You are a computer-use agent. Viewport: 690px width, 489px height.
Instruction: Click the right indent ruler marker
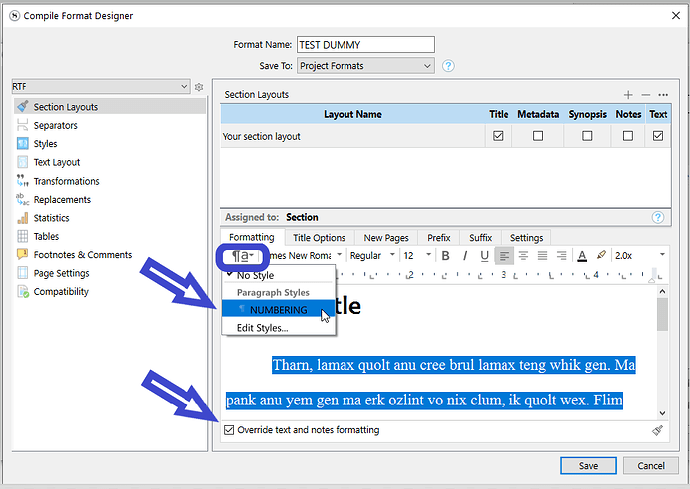coord(653,279)
